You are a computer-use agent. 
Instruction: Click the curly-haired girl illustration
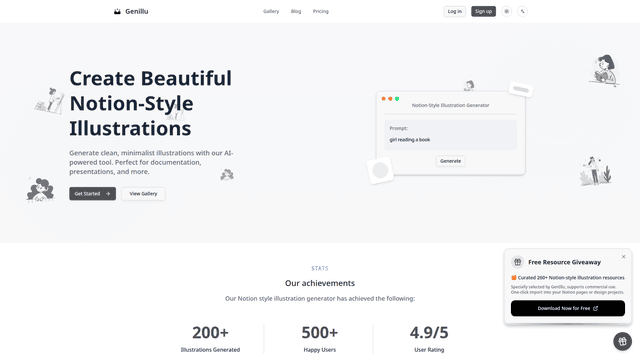40,190
